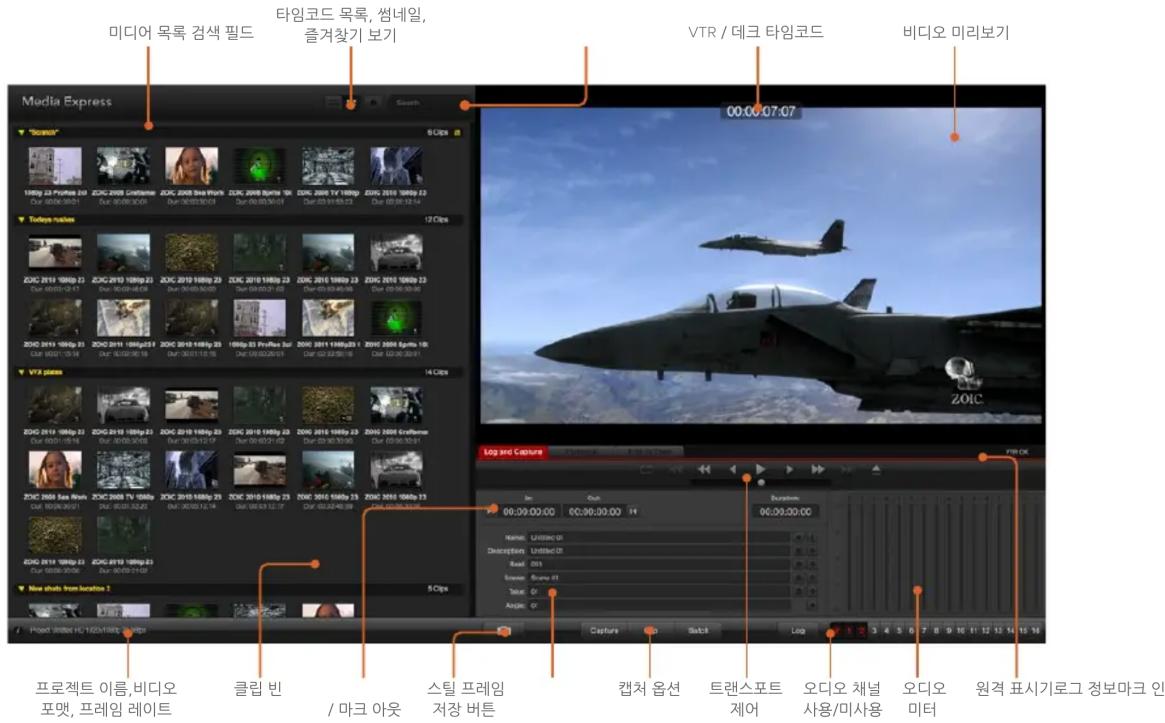Click the Batch button

pos(698,631)
